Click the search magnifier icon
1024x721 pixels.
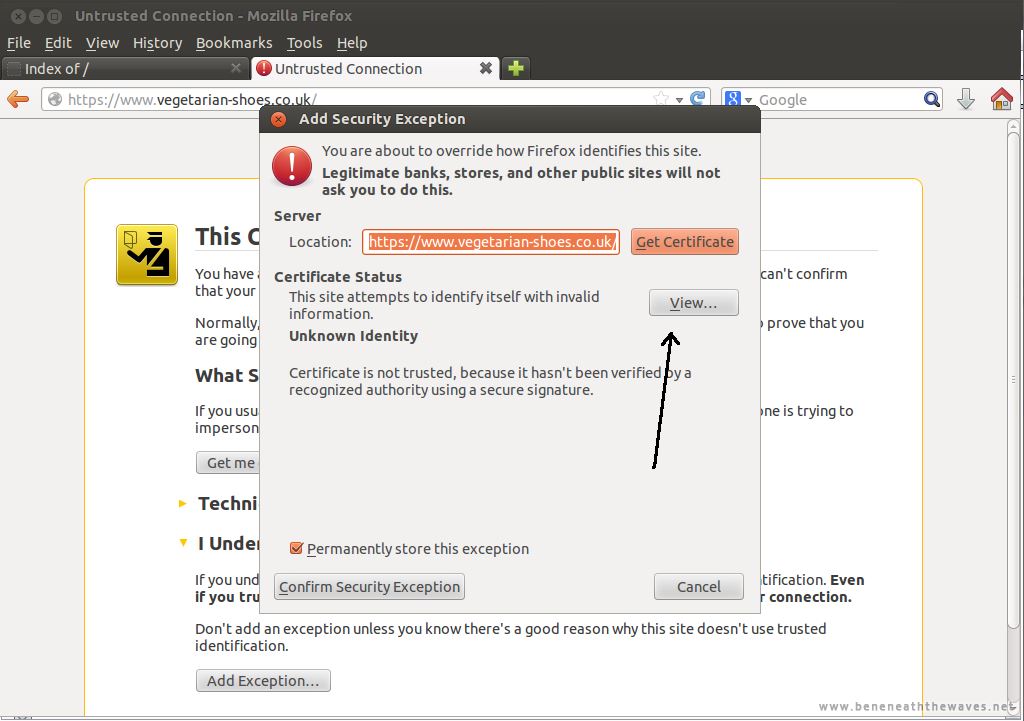[932, 99]
